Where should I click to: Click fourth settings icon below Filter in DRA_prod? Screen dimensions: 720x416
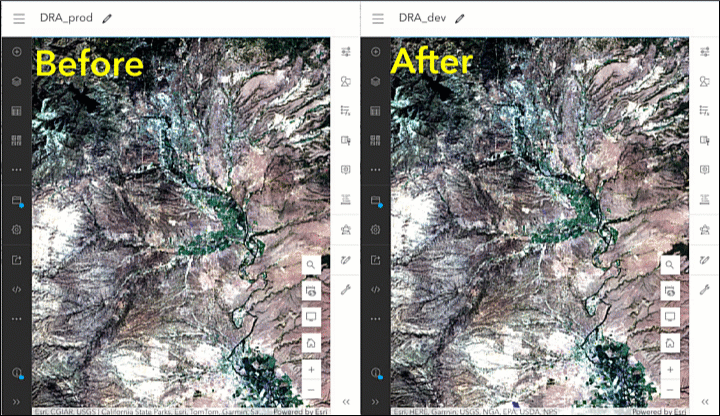click(346, 140)
